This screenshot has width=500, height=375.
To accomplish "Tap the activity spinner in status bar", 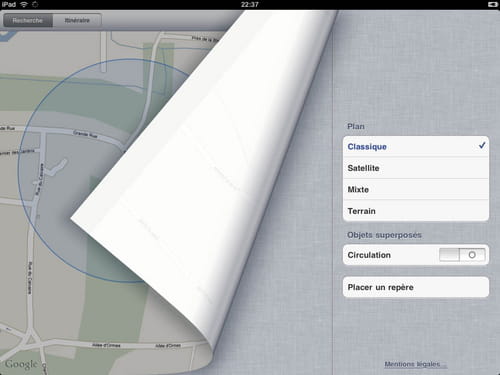I will point(35,4).
